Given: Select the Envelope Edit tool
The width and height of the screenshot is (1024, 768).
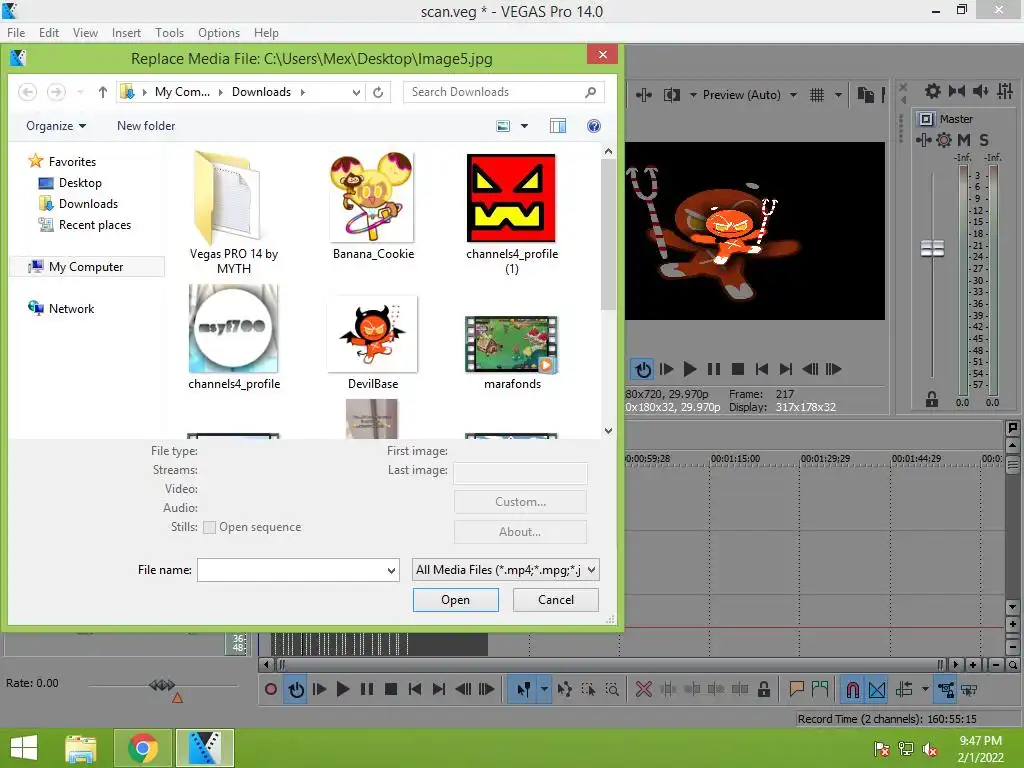Looking at the screenshot, I should click(x=565, y=689).
